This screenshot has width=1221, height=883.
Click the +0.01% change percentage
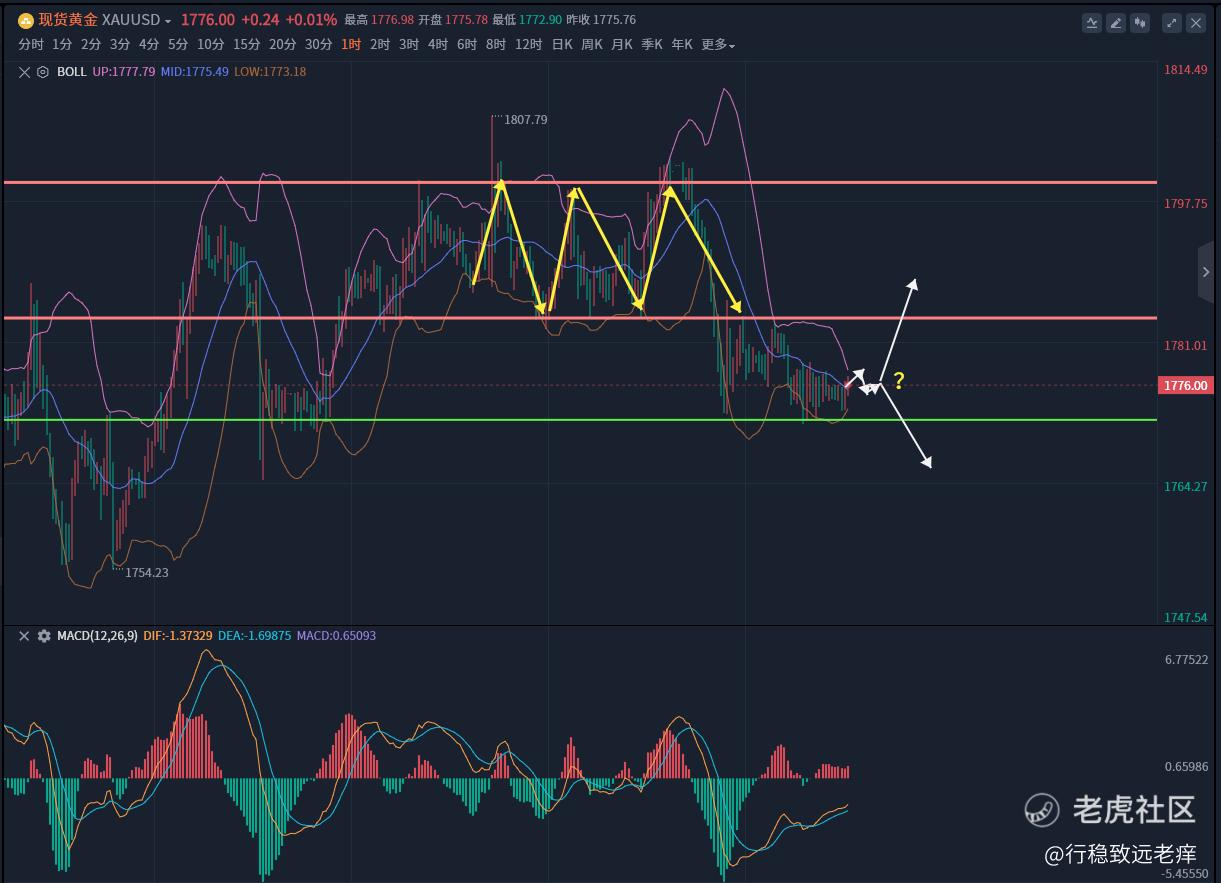pos(311,20)
